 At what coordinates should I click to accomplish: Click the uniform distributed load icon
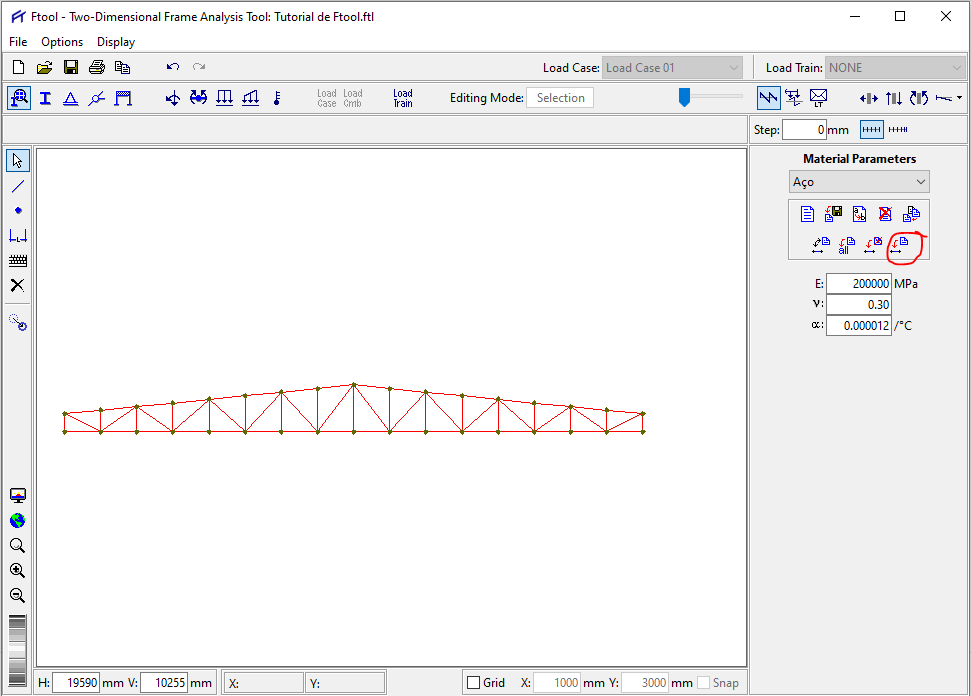pos(224,98)
